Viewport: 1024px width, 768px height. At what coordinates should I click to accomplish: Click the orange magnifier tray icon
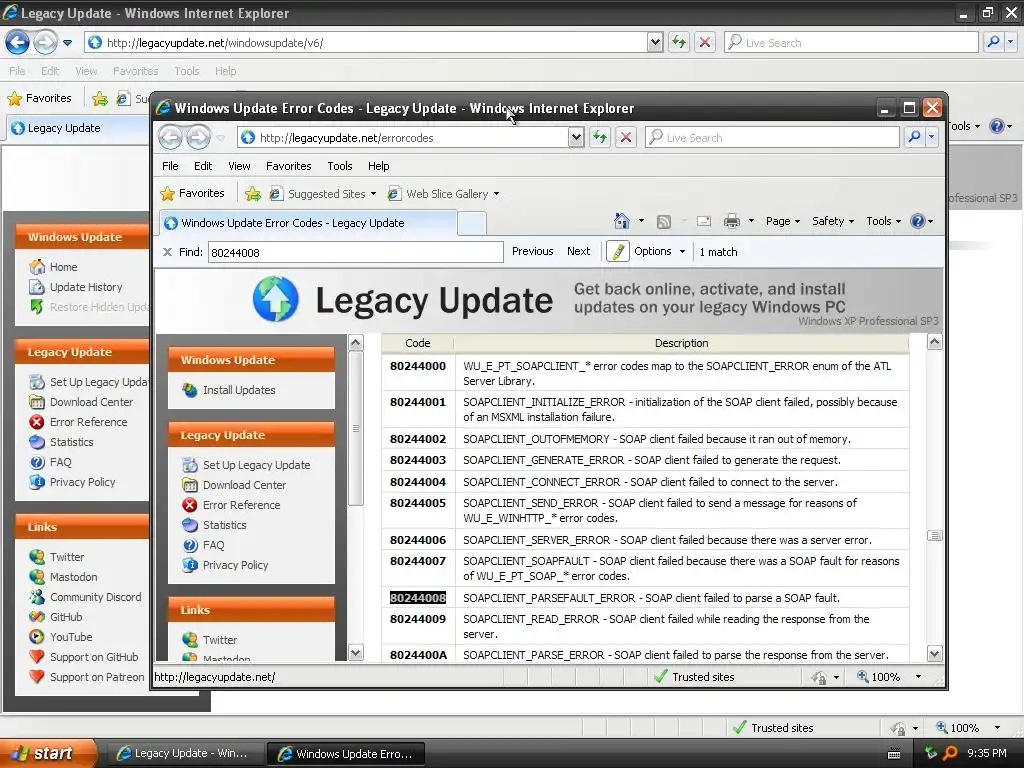tap(951, 753)
